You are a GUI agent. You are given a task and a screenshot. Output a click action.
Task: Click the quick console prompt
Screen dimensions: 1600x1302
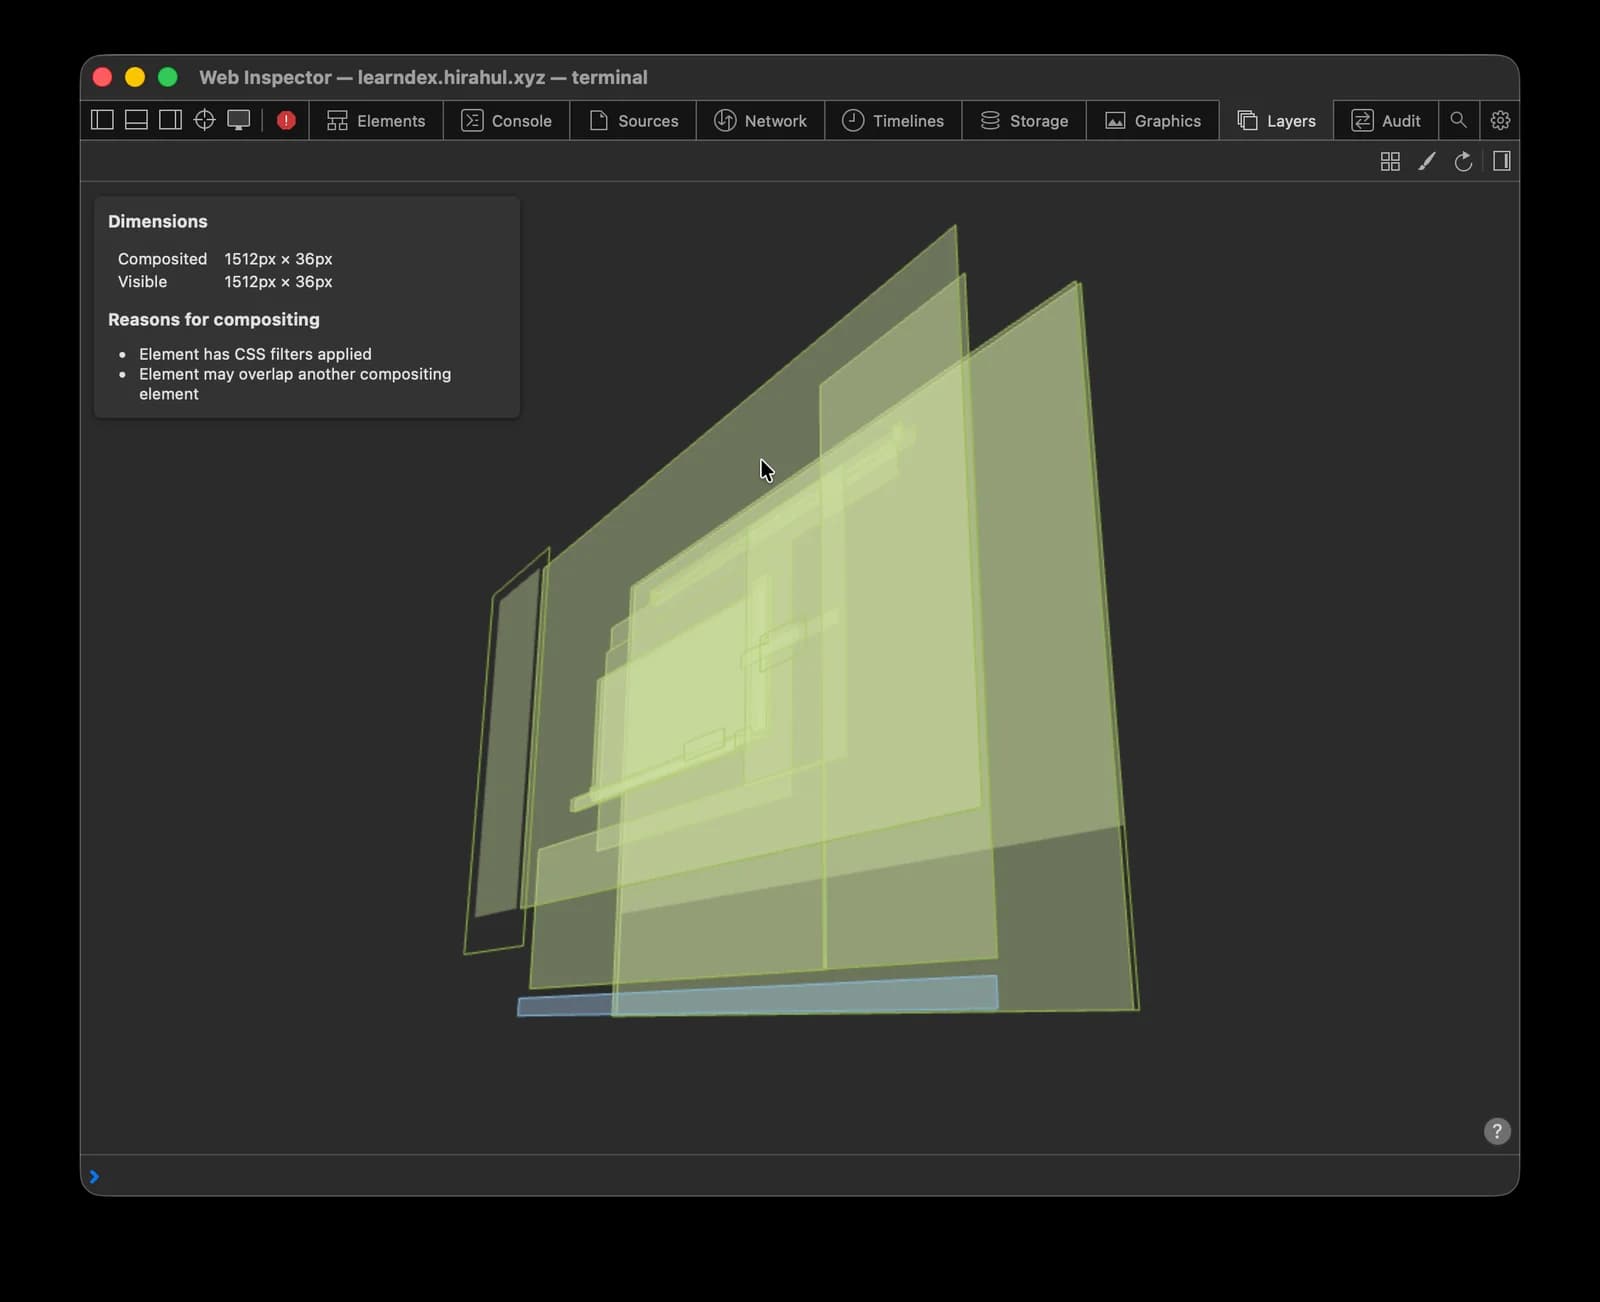[800, 1176]
